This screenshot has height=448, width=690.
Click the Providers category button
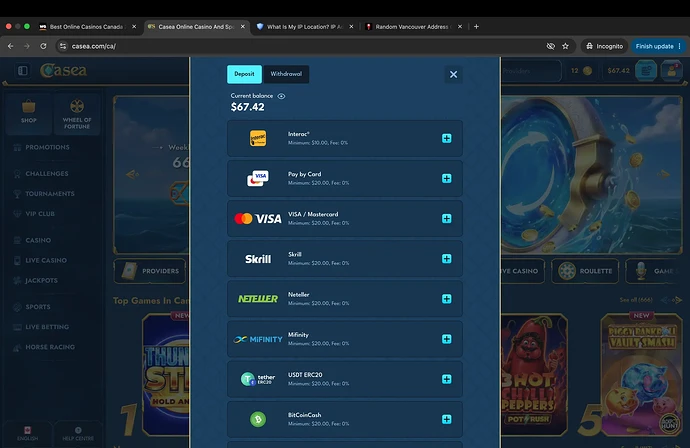pyautogui.click(x=150, y=271)
